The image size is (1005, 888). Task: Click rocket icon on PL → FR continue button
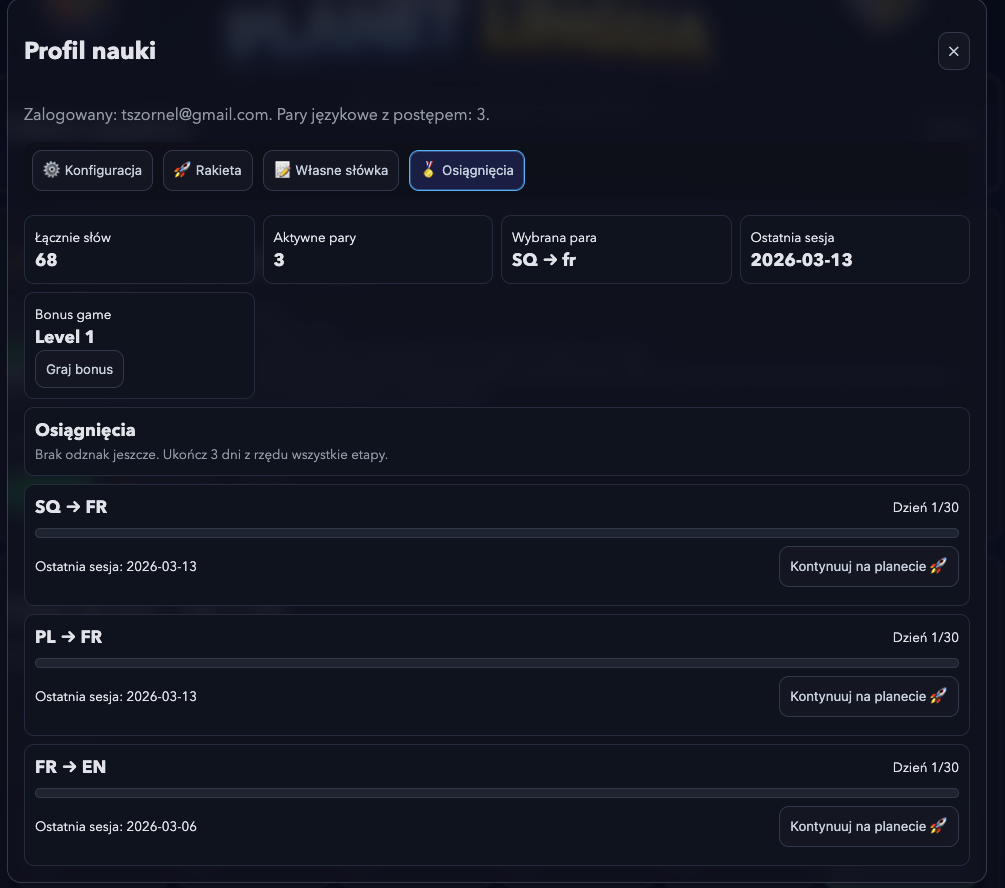pos(938,696)
